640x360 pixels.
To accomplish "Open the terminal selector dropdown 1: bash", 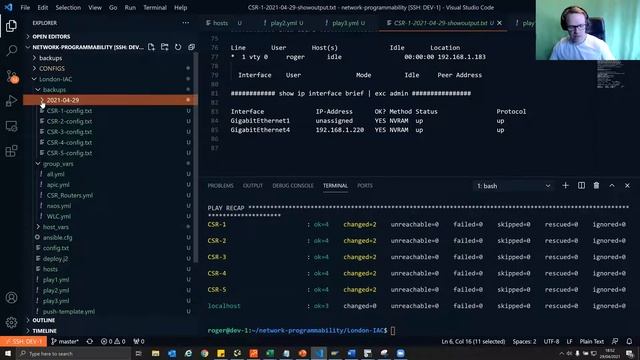I will click(x=514, y=186).
